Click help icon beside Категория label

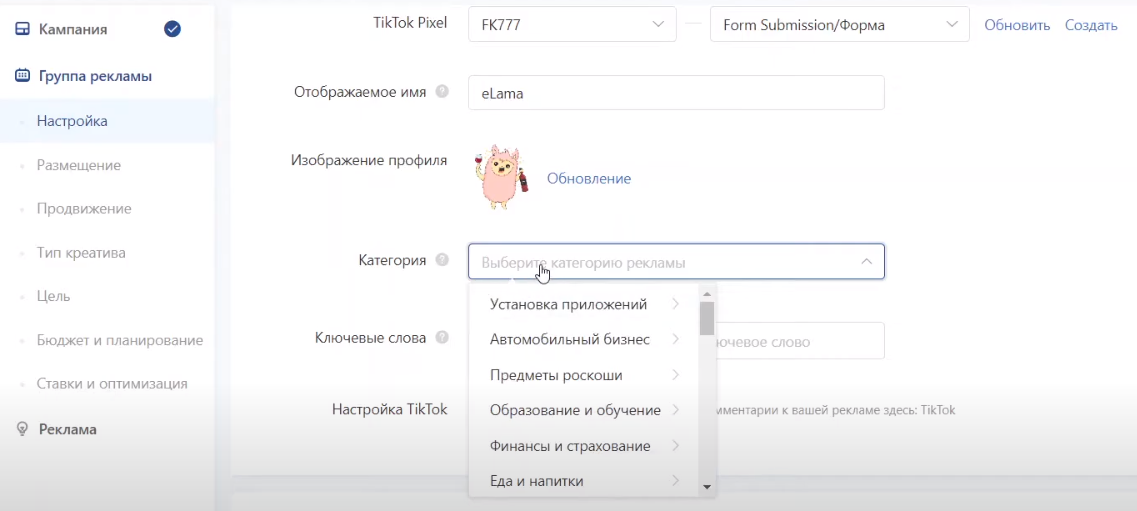(442, 260)
